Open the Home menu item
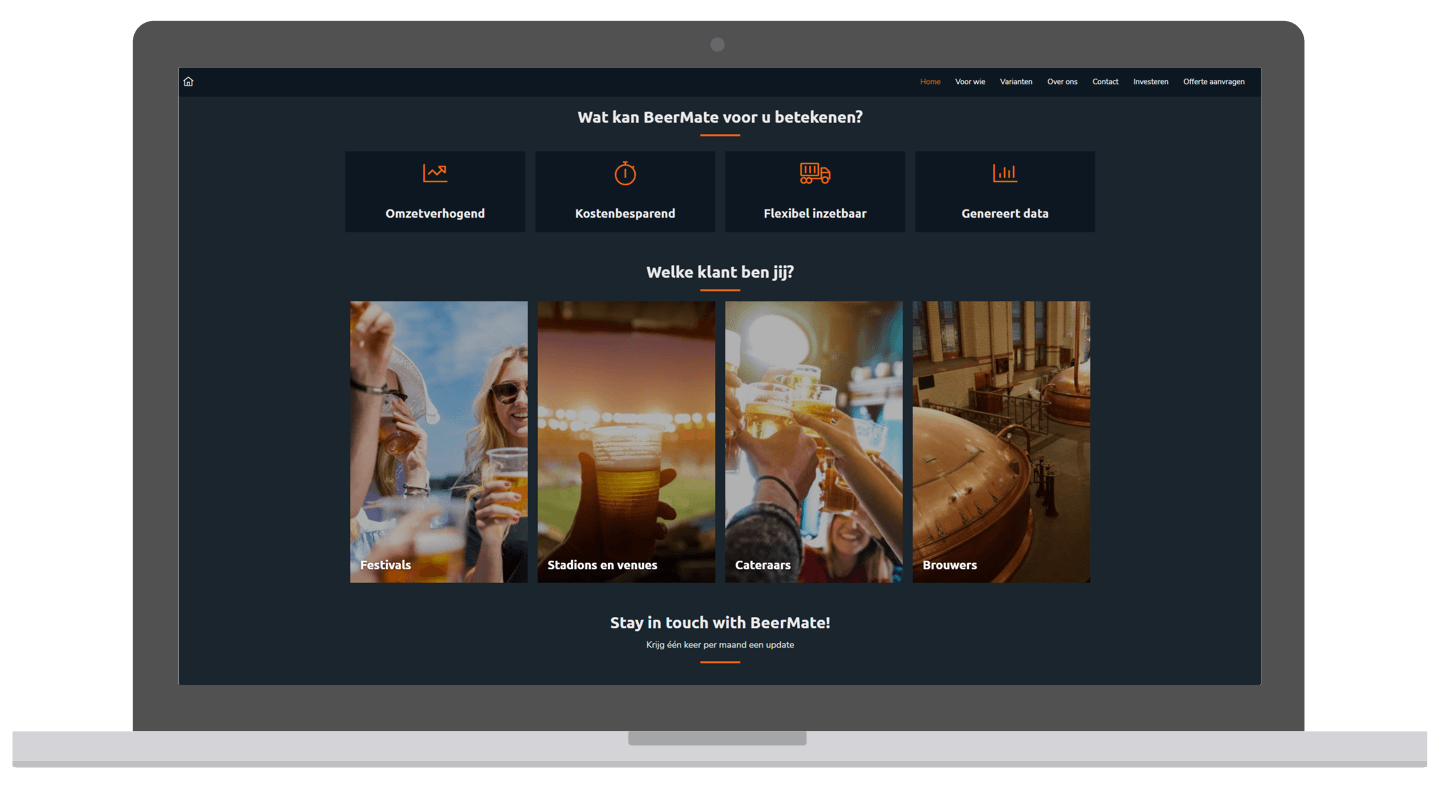This screenshot has height=788, width=1440. tap(930, 82)
